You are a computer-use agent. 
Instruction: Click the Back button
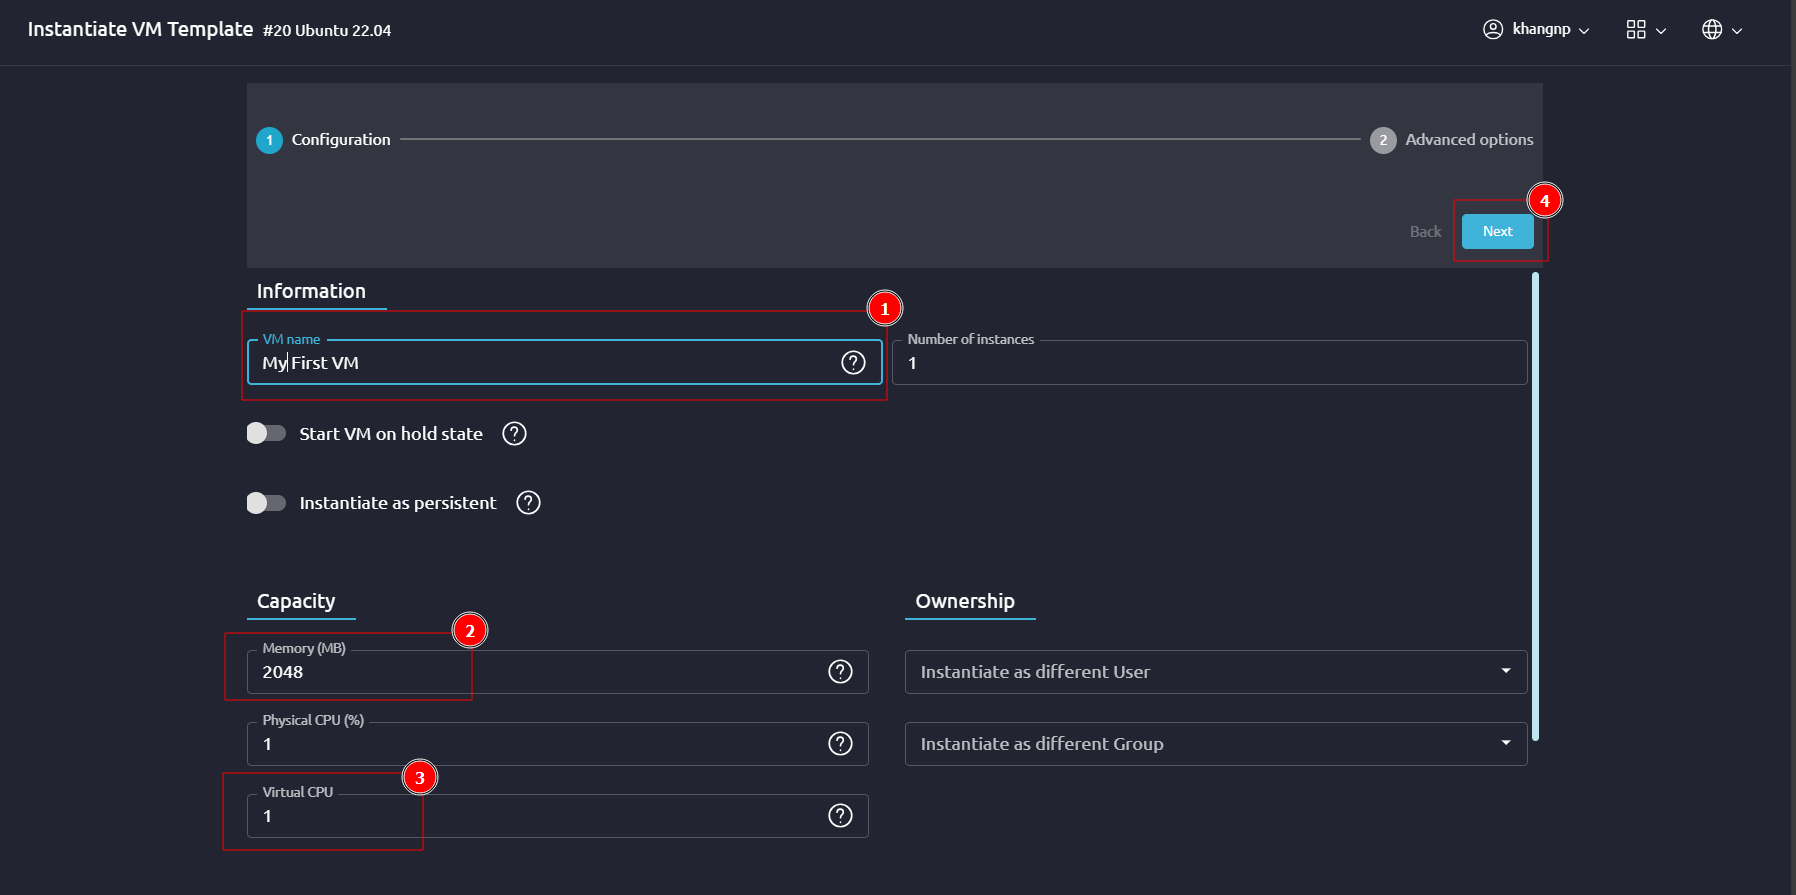click(x=1425, y=232)
